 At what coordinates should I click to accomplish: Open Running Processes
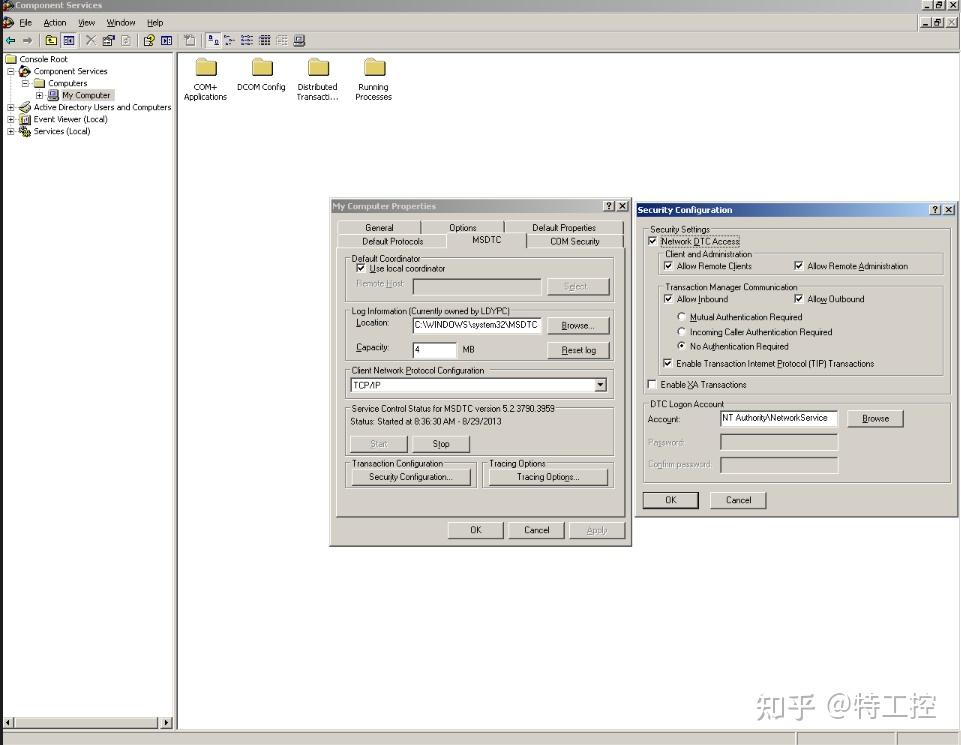tap(372, 72)
